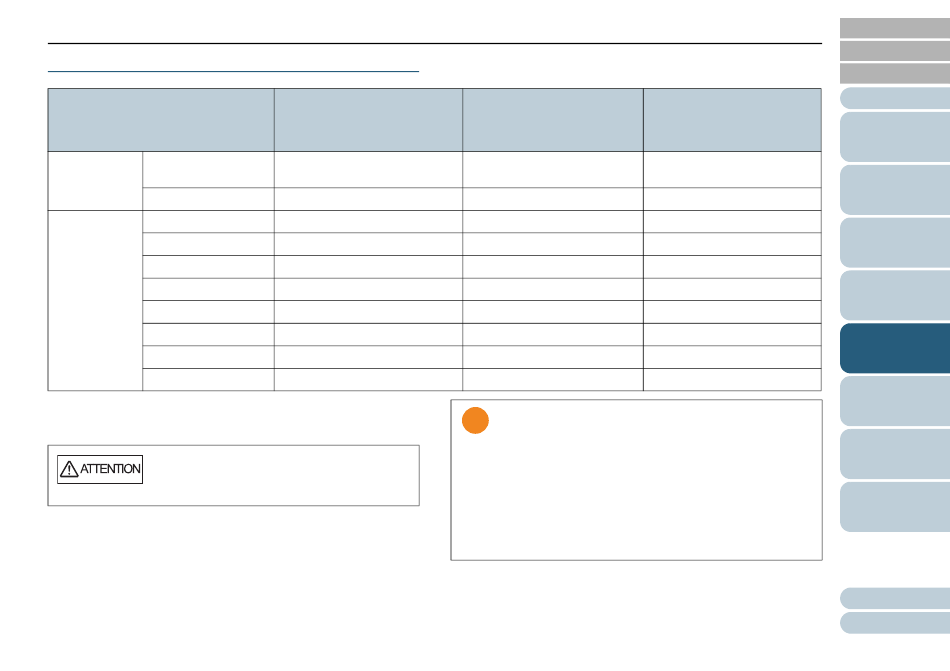Click the second shaded table header column
The height and width of the screenshot is (671, 950).
[x=368, y=120]
